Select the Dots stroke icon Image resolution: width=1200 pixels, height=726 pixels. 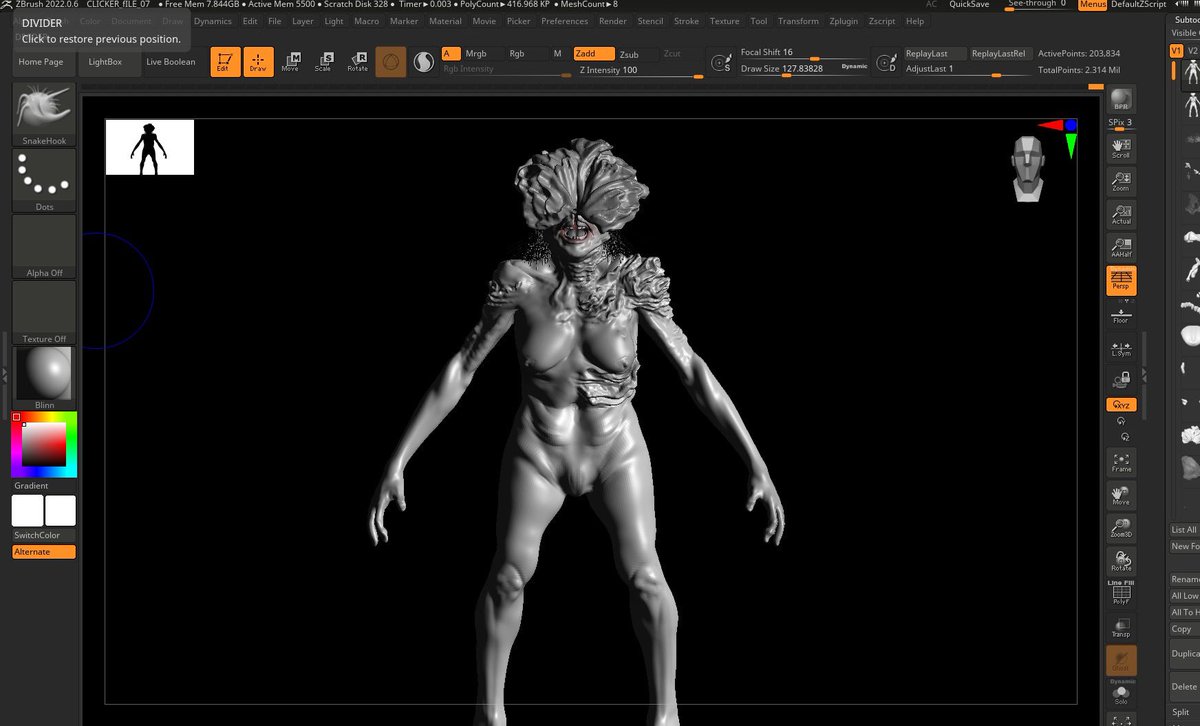(43, 178)
